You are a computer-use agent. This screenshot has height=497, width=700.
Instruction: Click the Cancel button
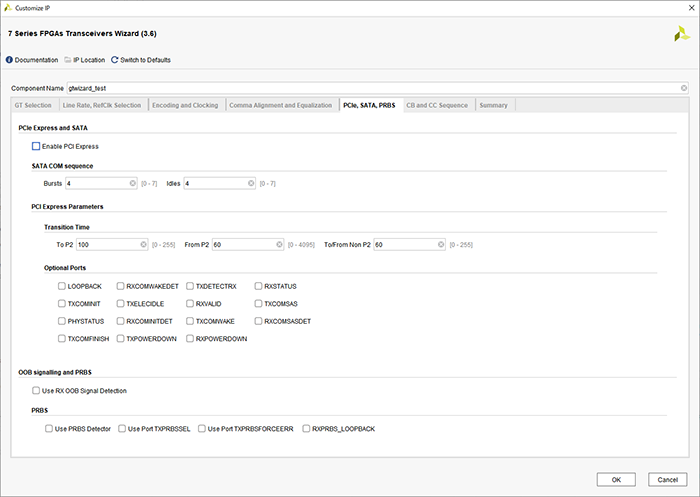coord(667,480)
